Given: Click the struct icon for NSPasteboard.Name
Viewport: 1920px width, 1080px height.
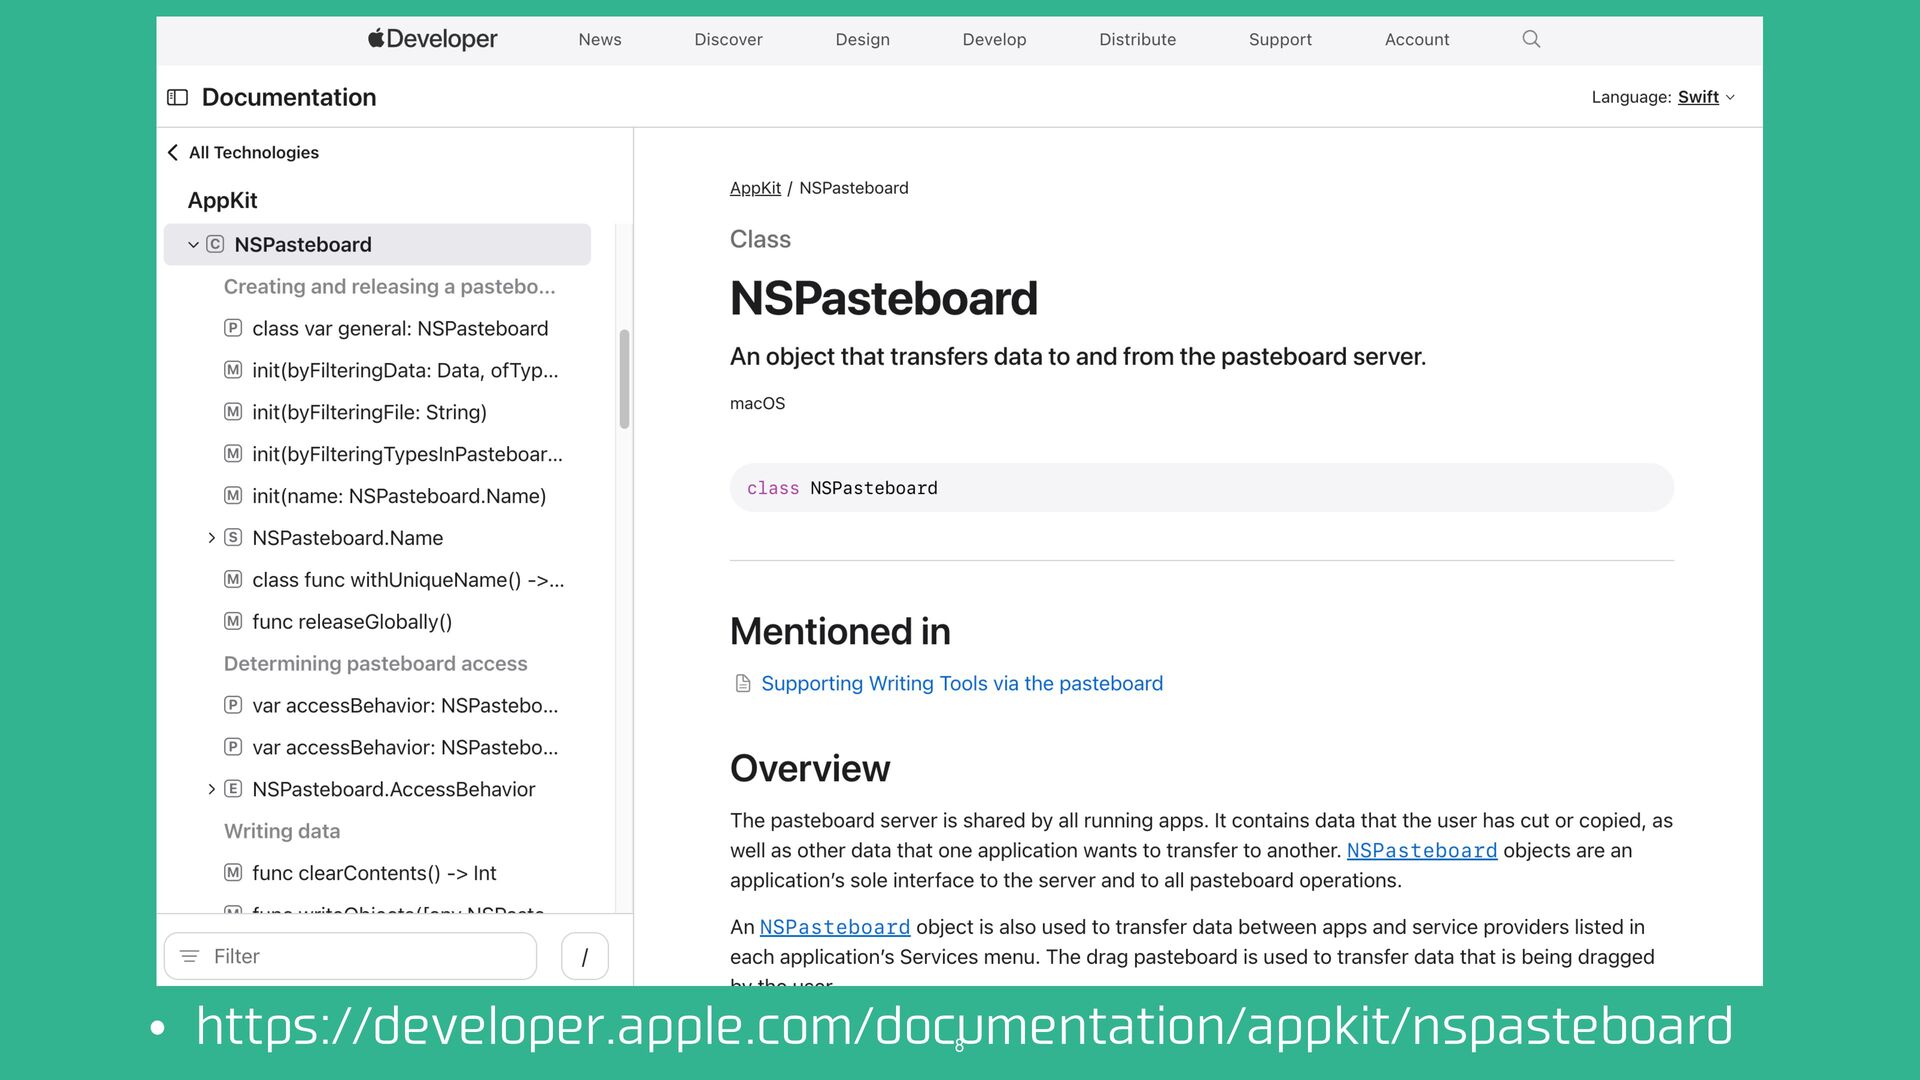Looking at the screenshot, I should pos(233,537).
